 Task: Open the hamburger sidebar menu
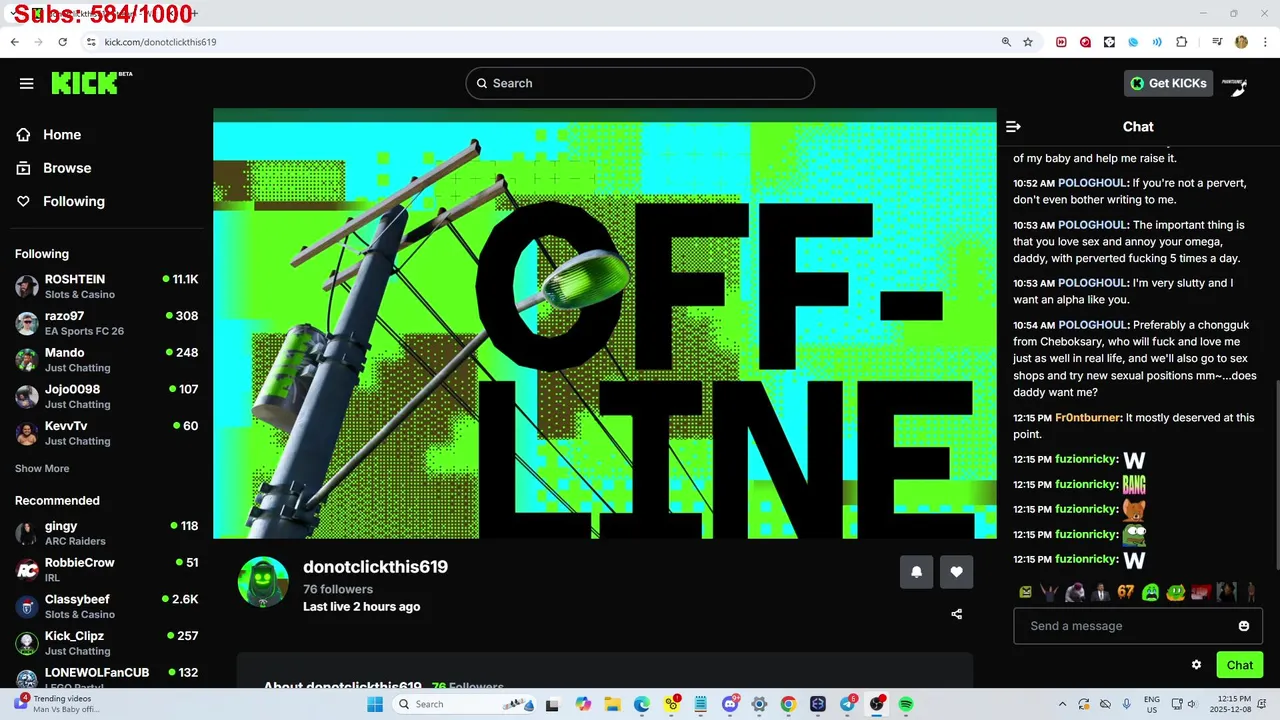click(x=27, y=83)
